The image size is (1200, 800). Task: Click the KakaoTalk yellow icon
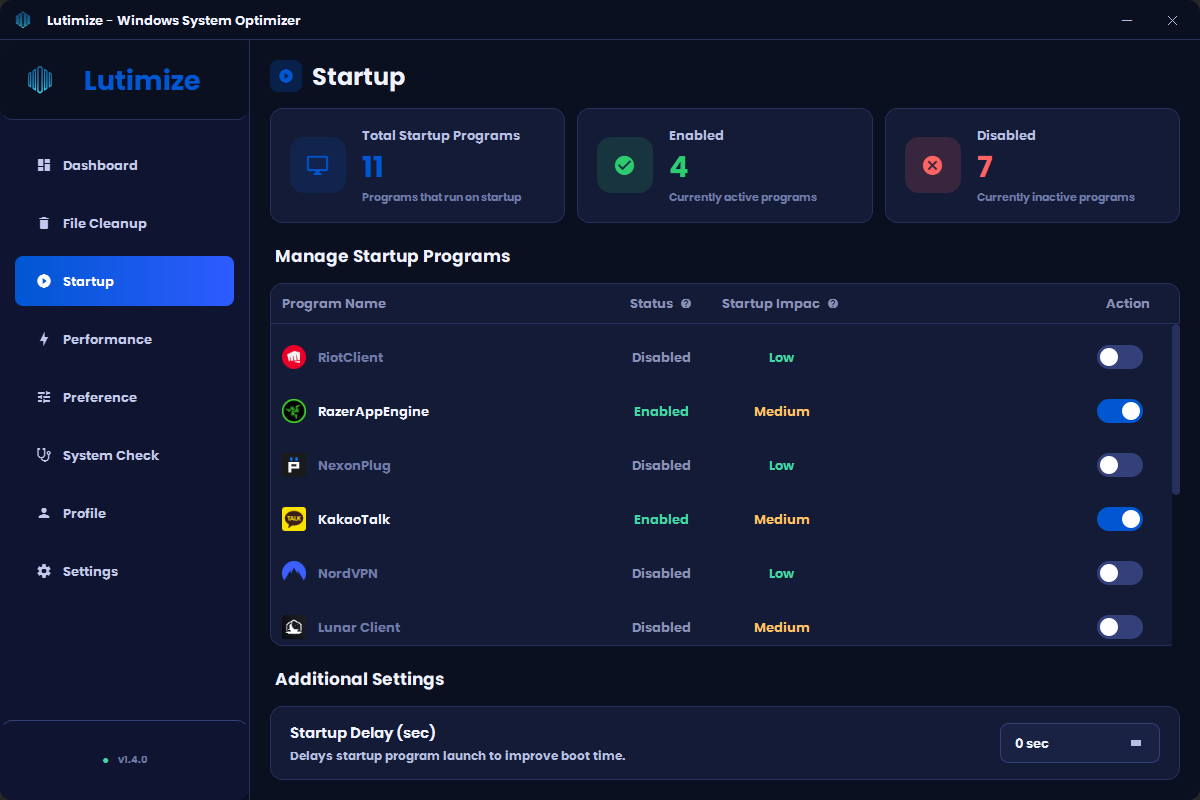294,519
